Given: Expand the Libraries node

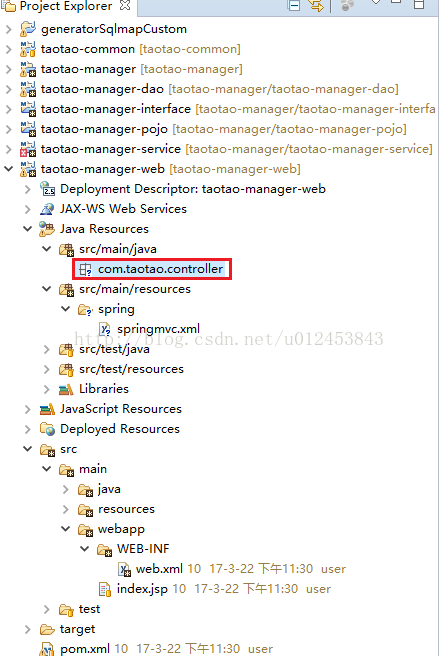Looking at the screenshot, I should [47, 390].
